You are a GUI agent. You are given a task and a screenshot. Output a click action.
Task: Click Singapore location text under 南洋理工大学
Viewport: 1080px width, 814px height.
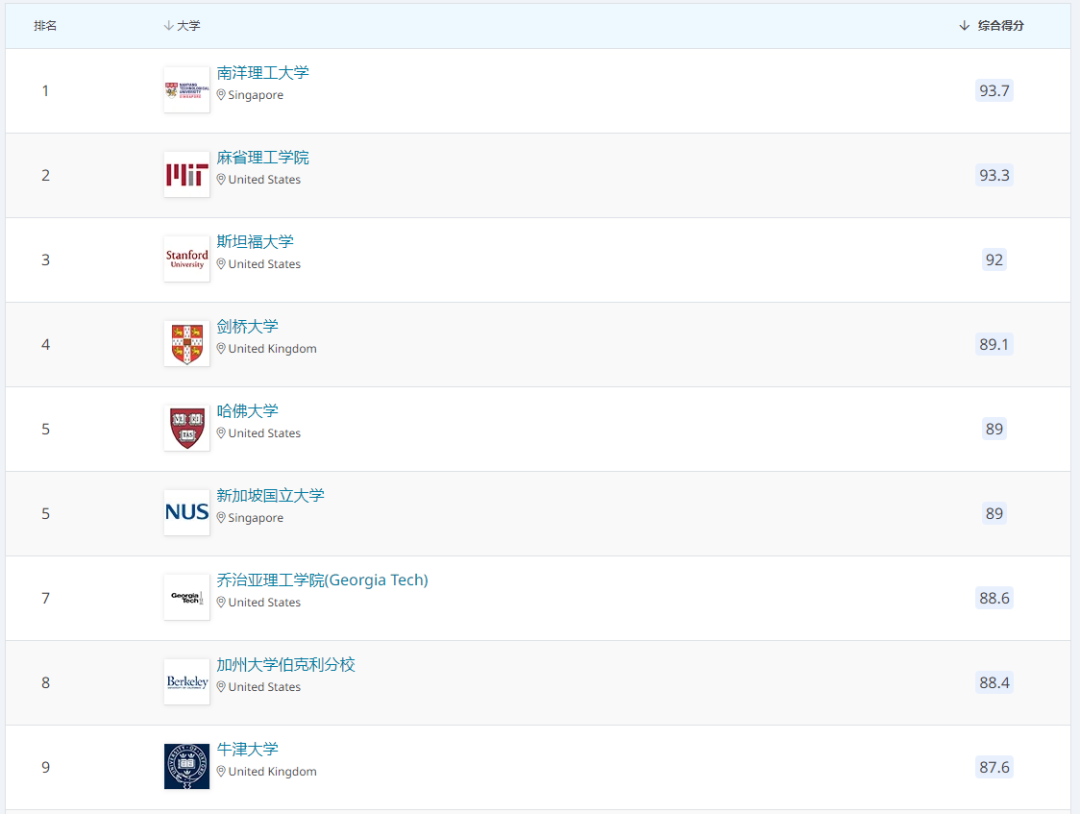pos(256,95)
